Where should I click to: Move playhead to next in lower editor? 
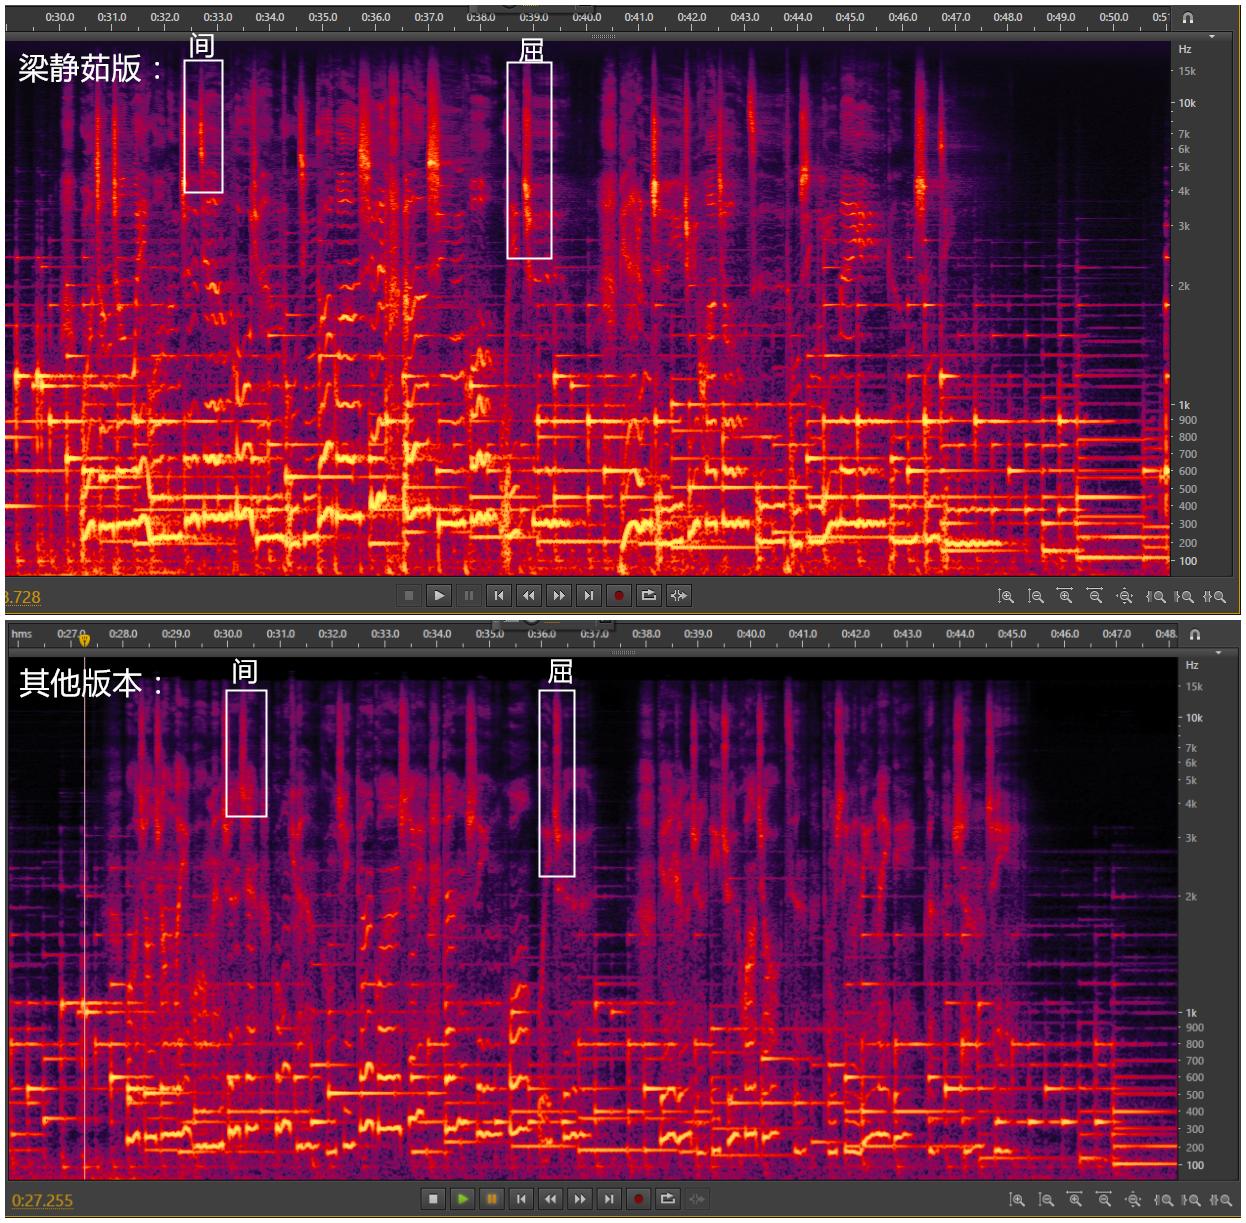[x=609, y=1198]
